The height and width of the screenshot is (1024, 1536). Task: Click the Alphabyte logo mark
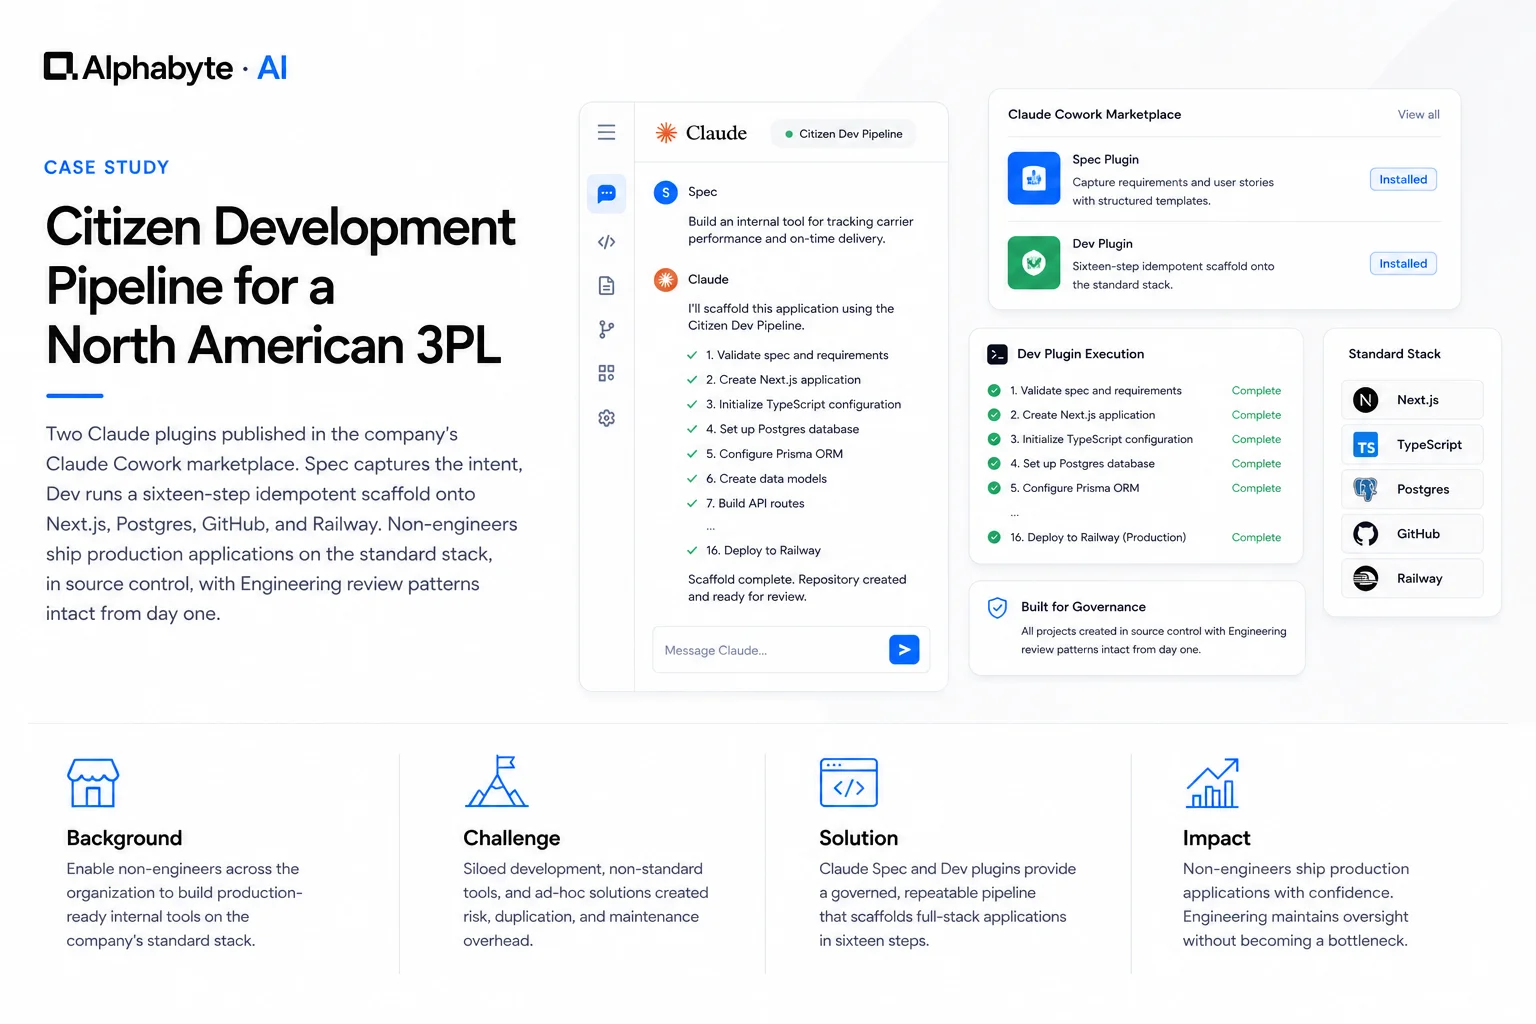(x=60, y=66)
